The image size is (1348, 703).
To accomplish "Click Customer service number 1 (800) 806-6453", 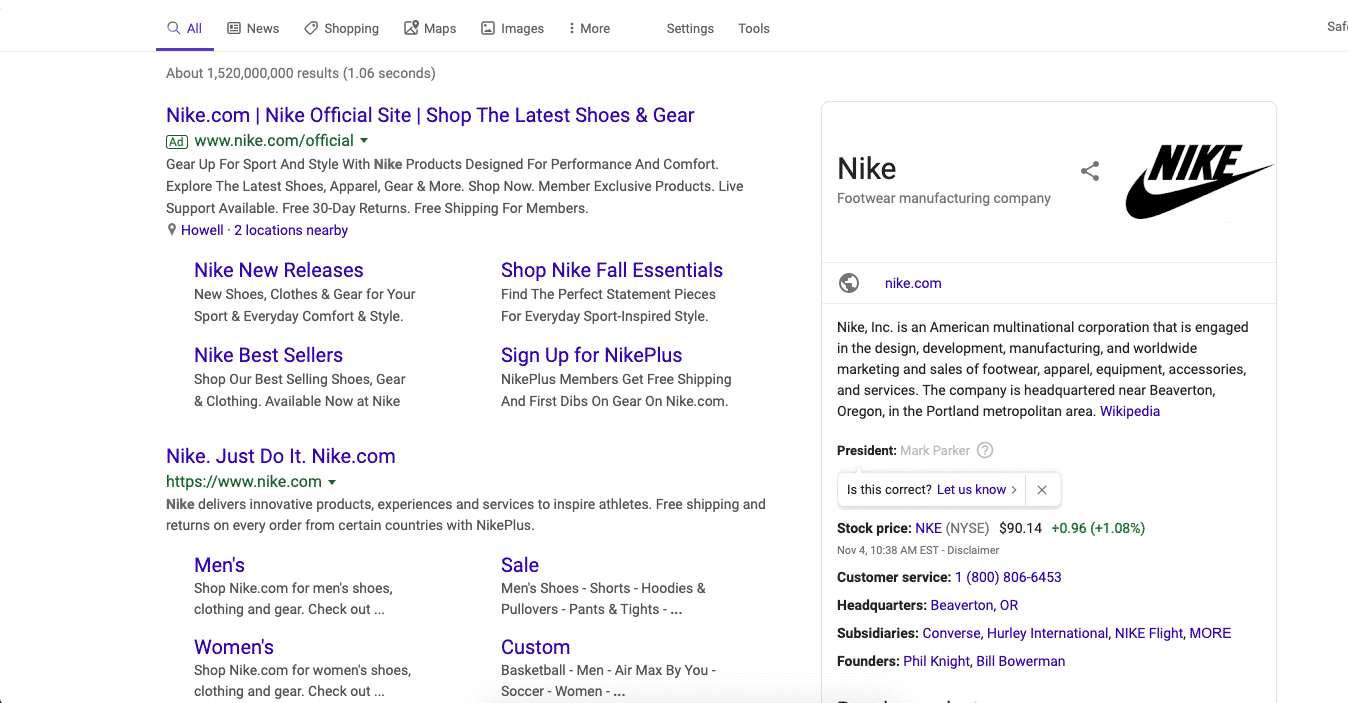I will 1008,577.
